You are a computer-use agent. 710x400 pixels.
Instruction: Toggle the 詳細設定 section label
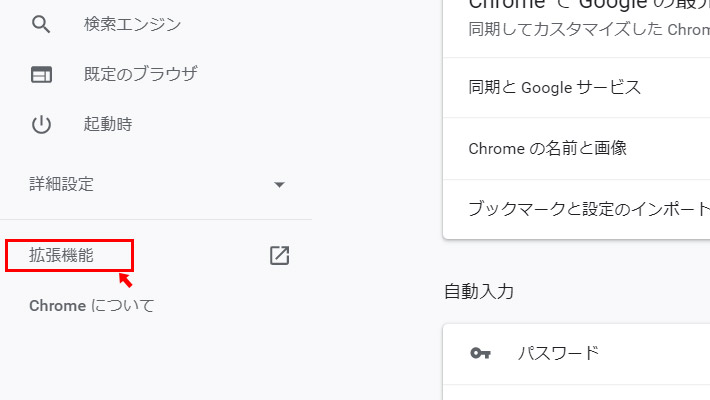[61, 184]
